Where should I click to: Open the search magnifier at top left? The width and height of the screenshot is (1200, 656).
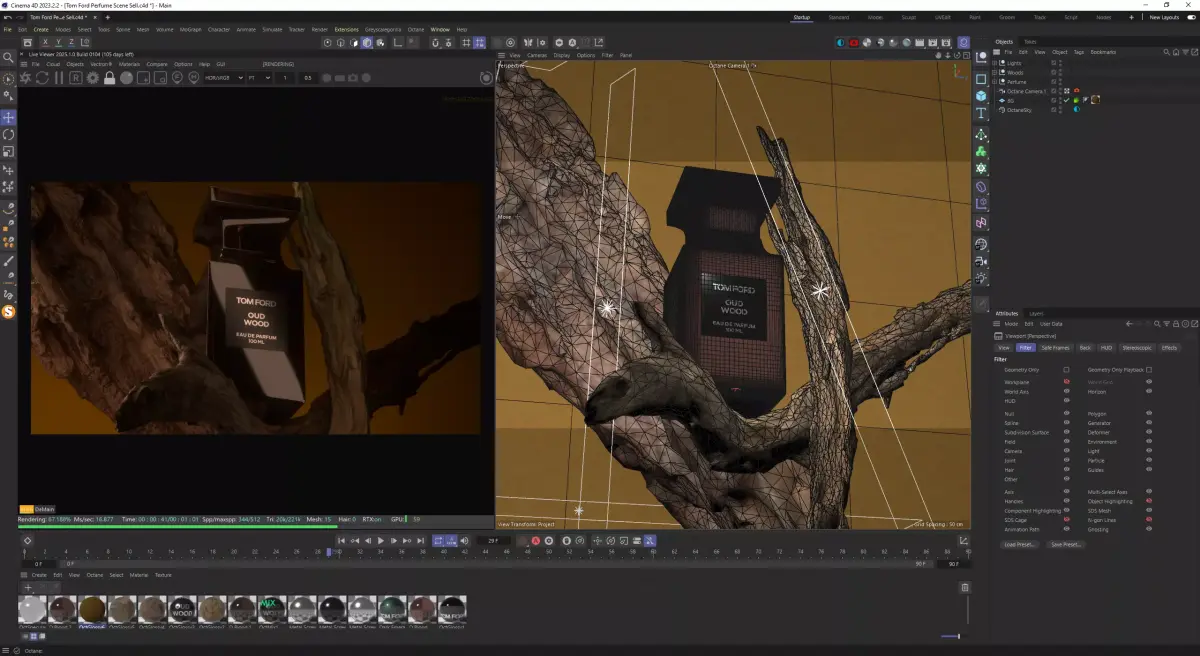(x=8, y=59)
